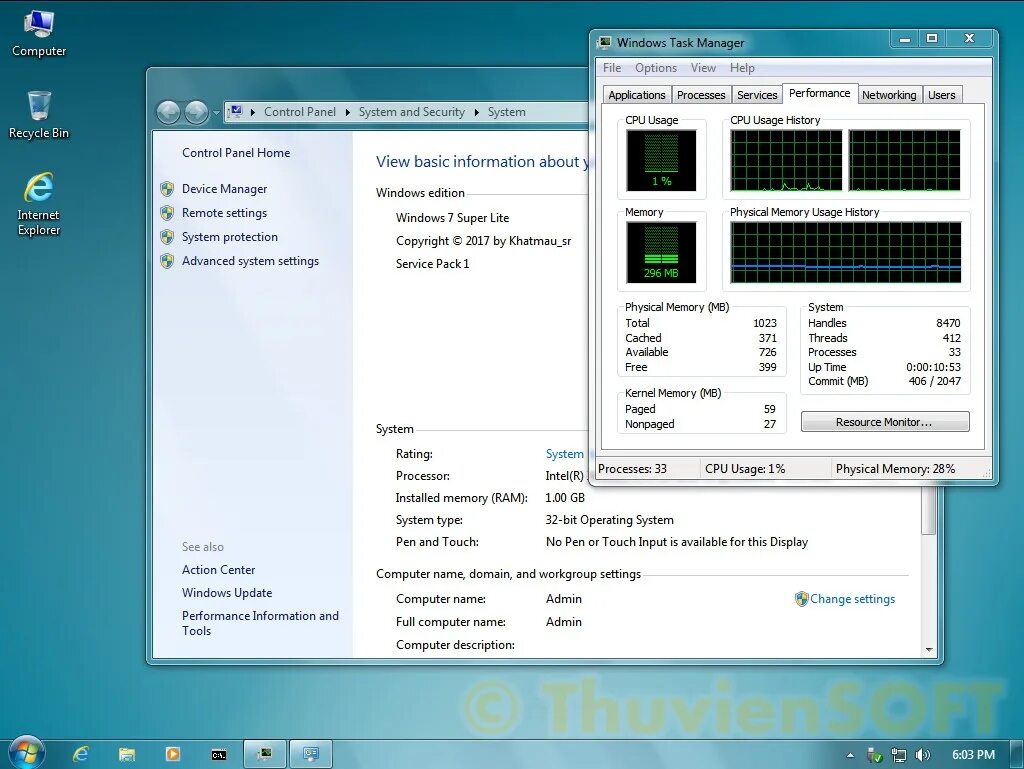Open the volume speaker tray icon
1024x769 pixels.
(x=922, y=755)
